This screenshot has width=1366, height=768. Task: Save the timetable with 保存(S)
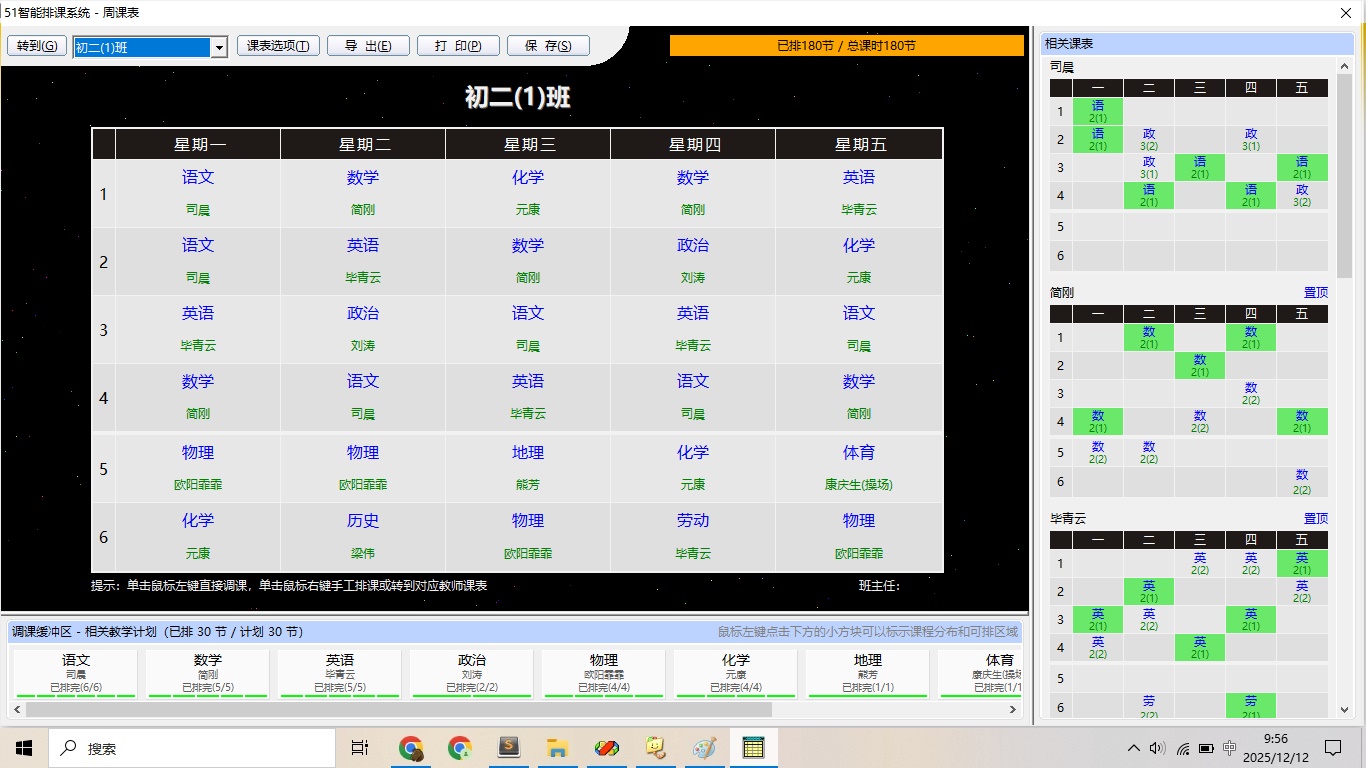pyautogui.click(x=548, y=46)
